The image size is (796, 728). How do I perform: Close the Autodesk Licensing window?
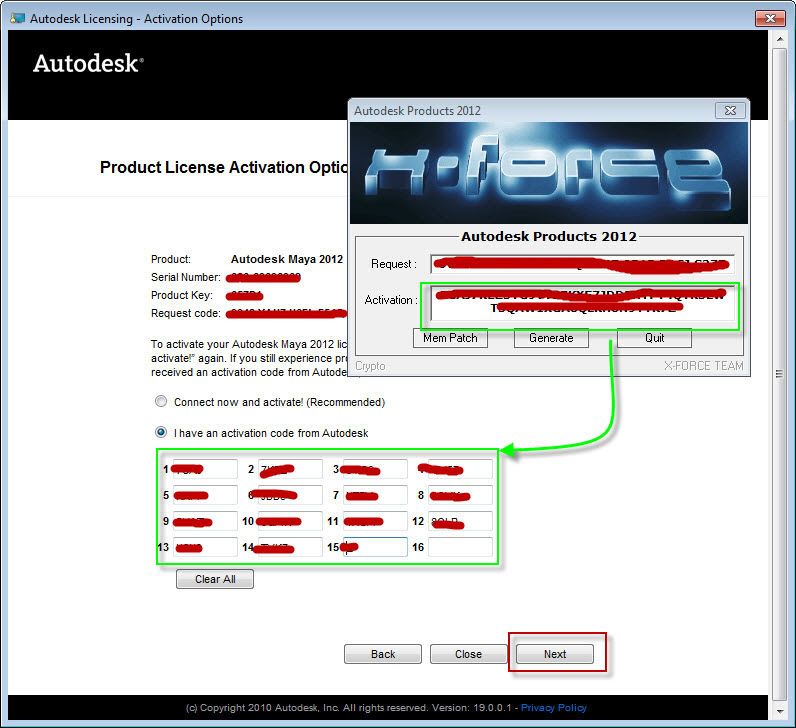(770, 18)
